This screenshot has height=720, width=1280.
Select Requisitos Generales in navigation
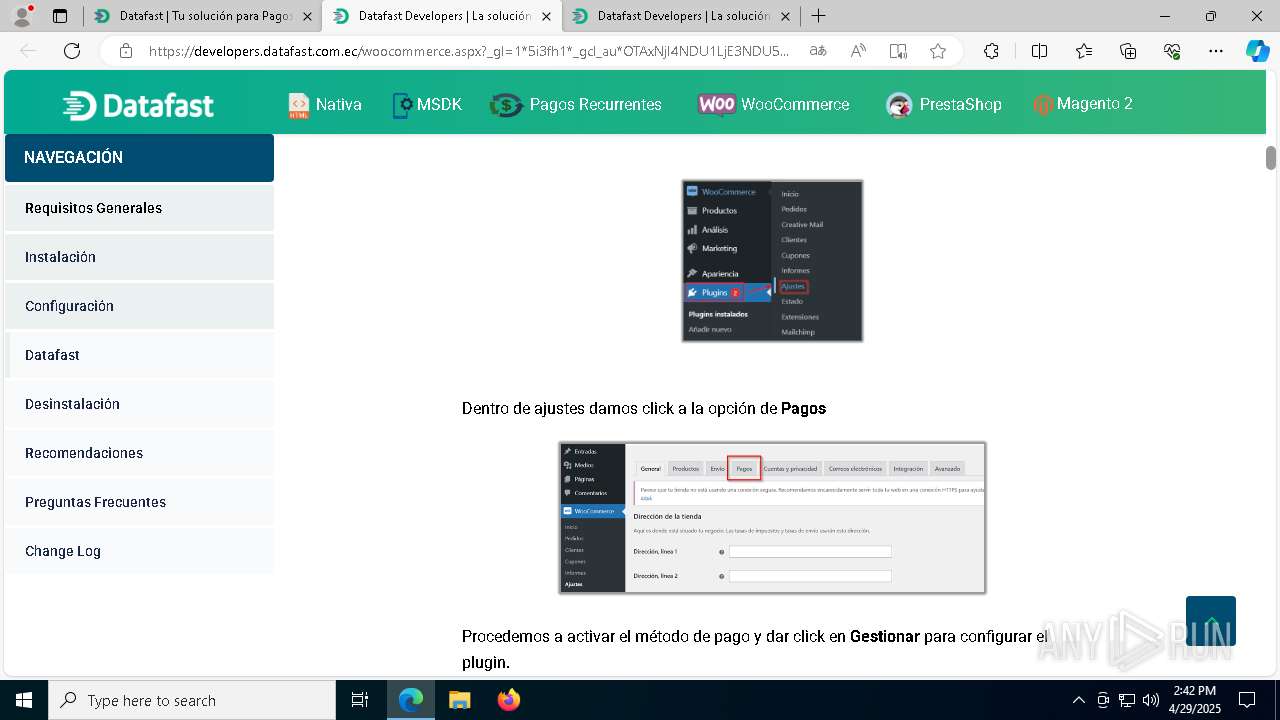(x=139, y=208)
